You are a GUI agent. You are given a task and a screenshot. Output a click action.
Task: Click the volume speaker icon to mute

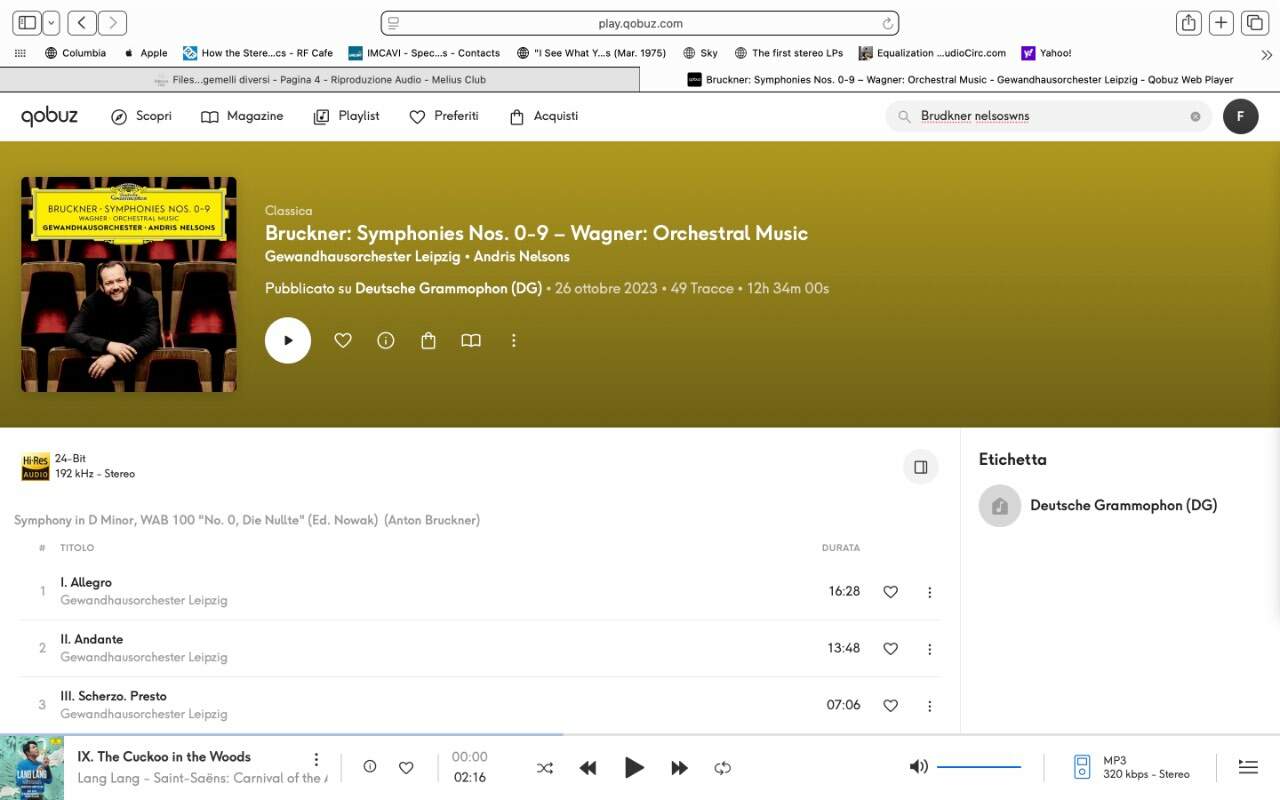(x=918, y=767)
